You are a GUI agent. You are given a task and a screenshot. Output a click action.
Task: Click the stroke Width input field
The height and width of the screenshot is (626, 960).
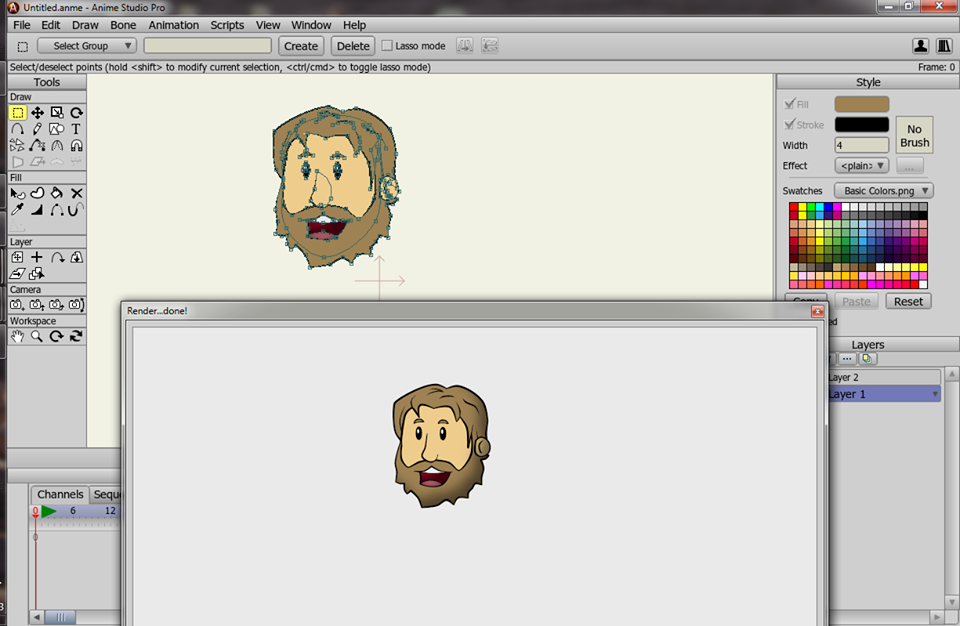coord(861,145)
